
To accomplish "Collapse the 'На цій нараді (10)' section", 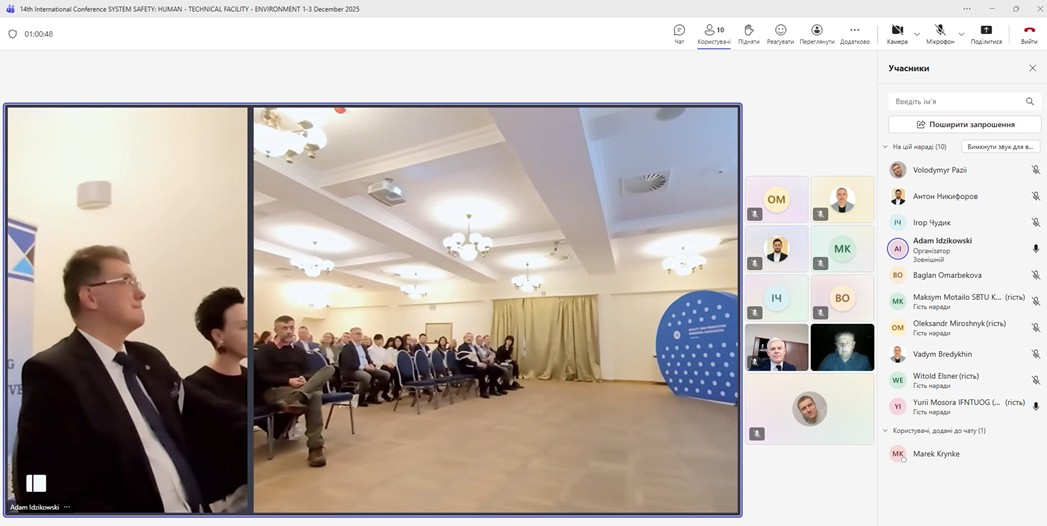I will coord(885,147).
